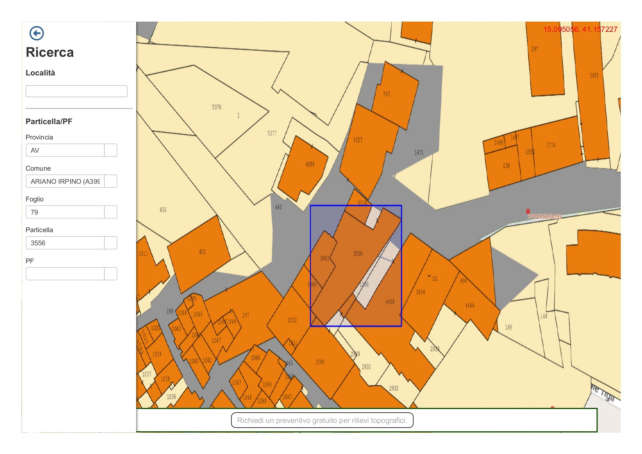Screen dimensions: 642x454
Task: Click the Foglio field with value 79
Action: coord(65,212)
